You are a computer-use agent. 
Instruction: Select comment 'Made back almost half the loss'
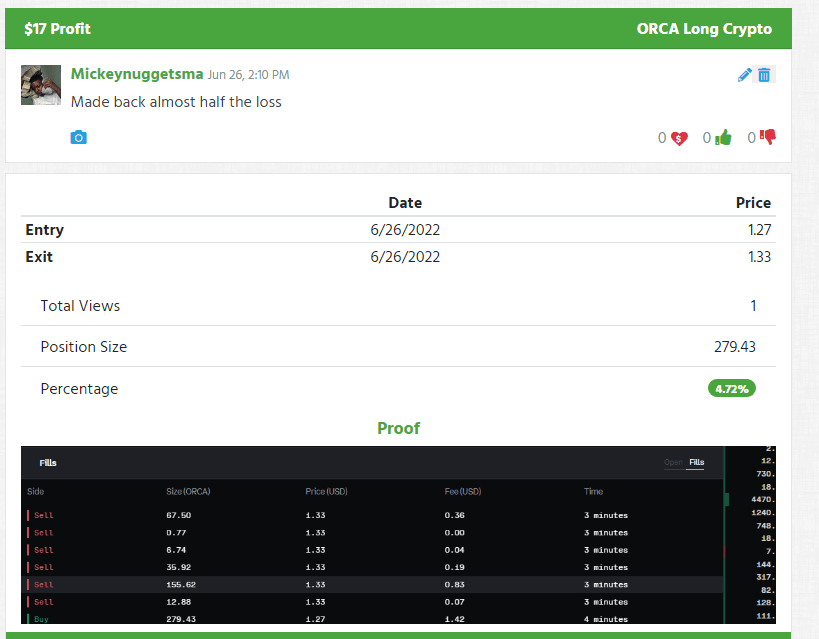point(176,102)
